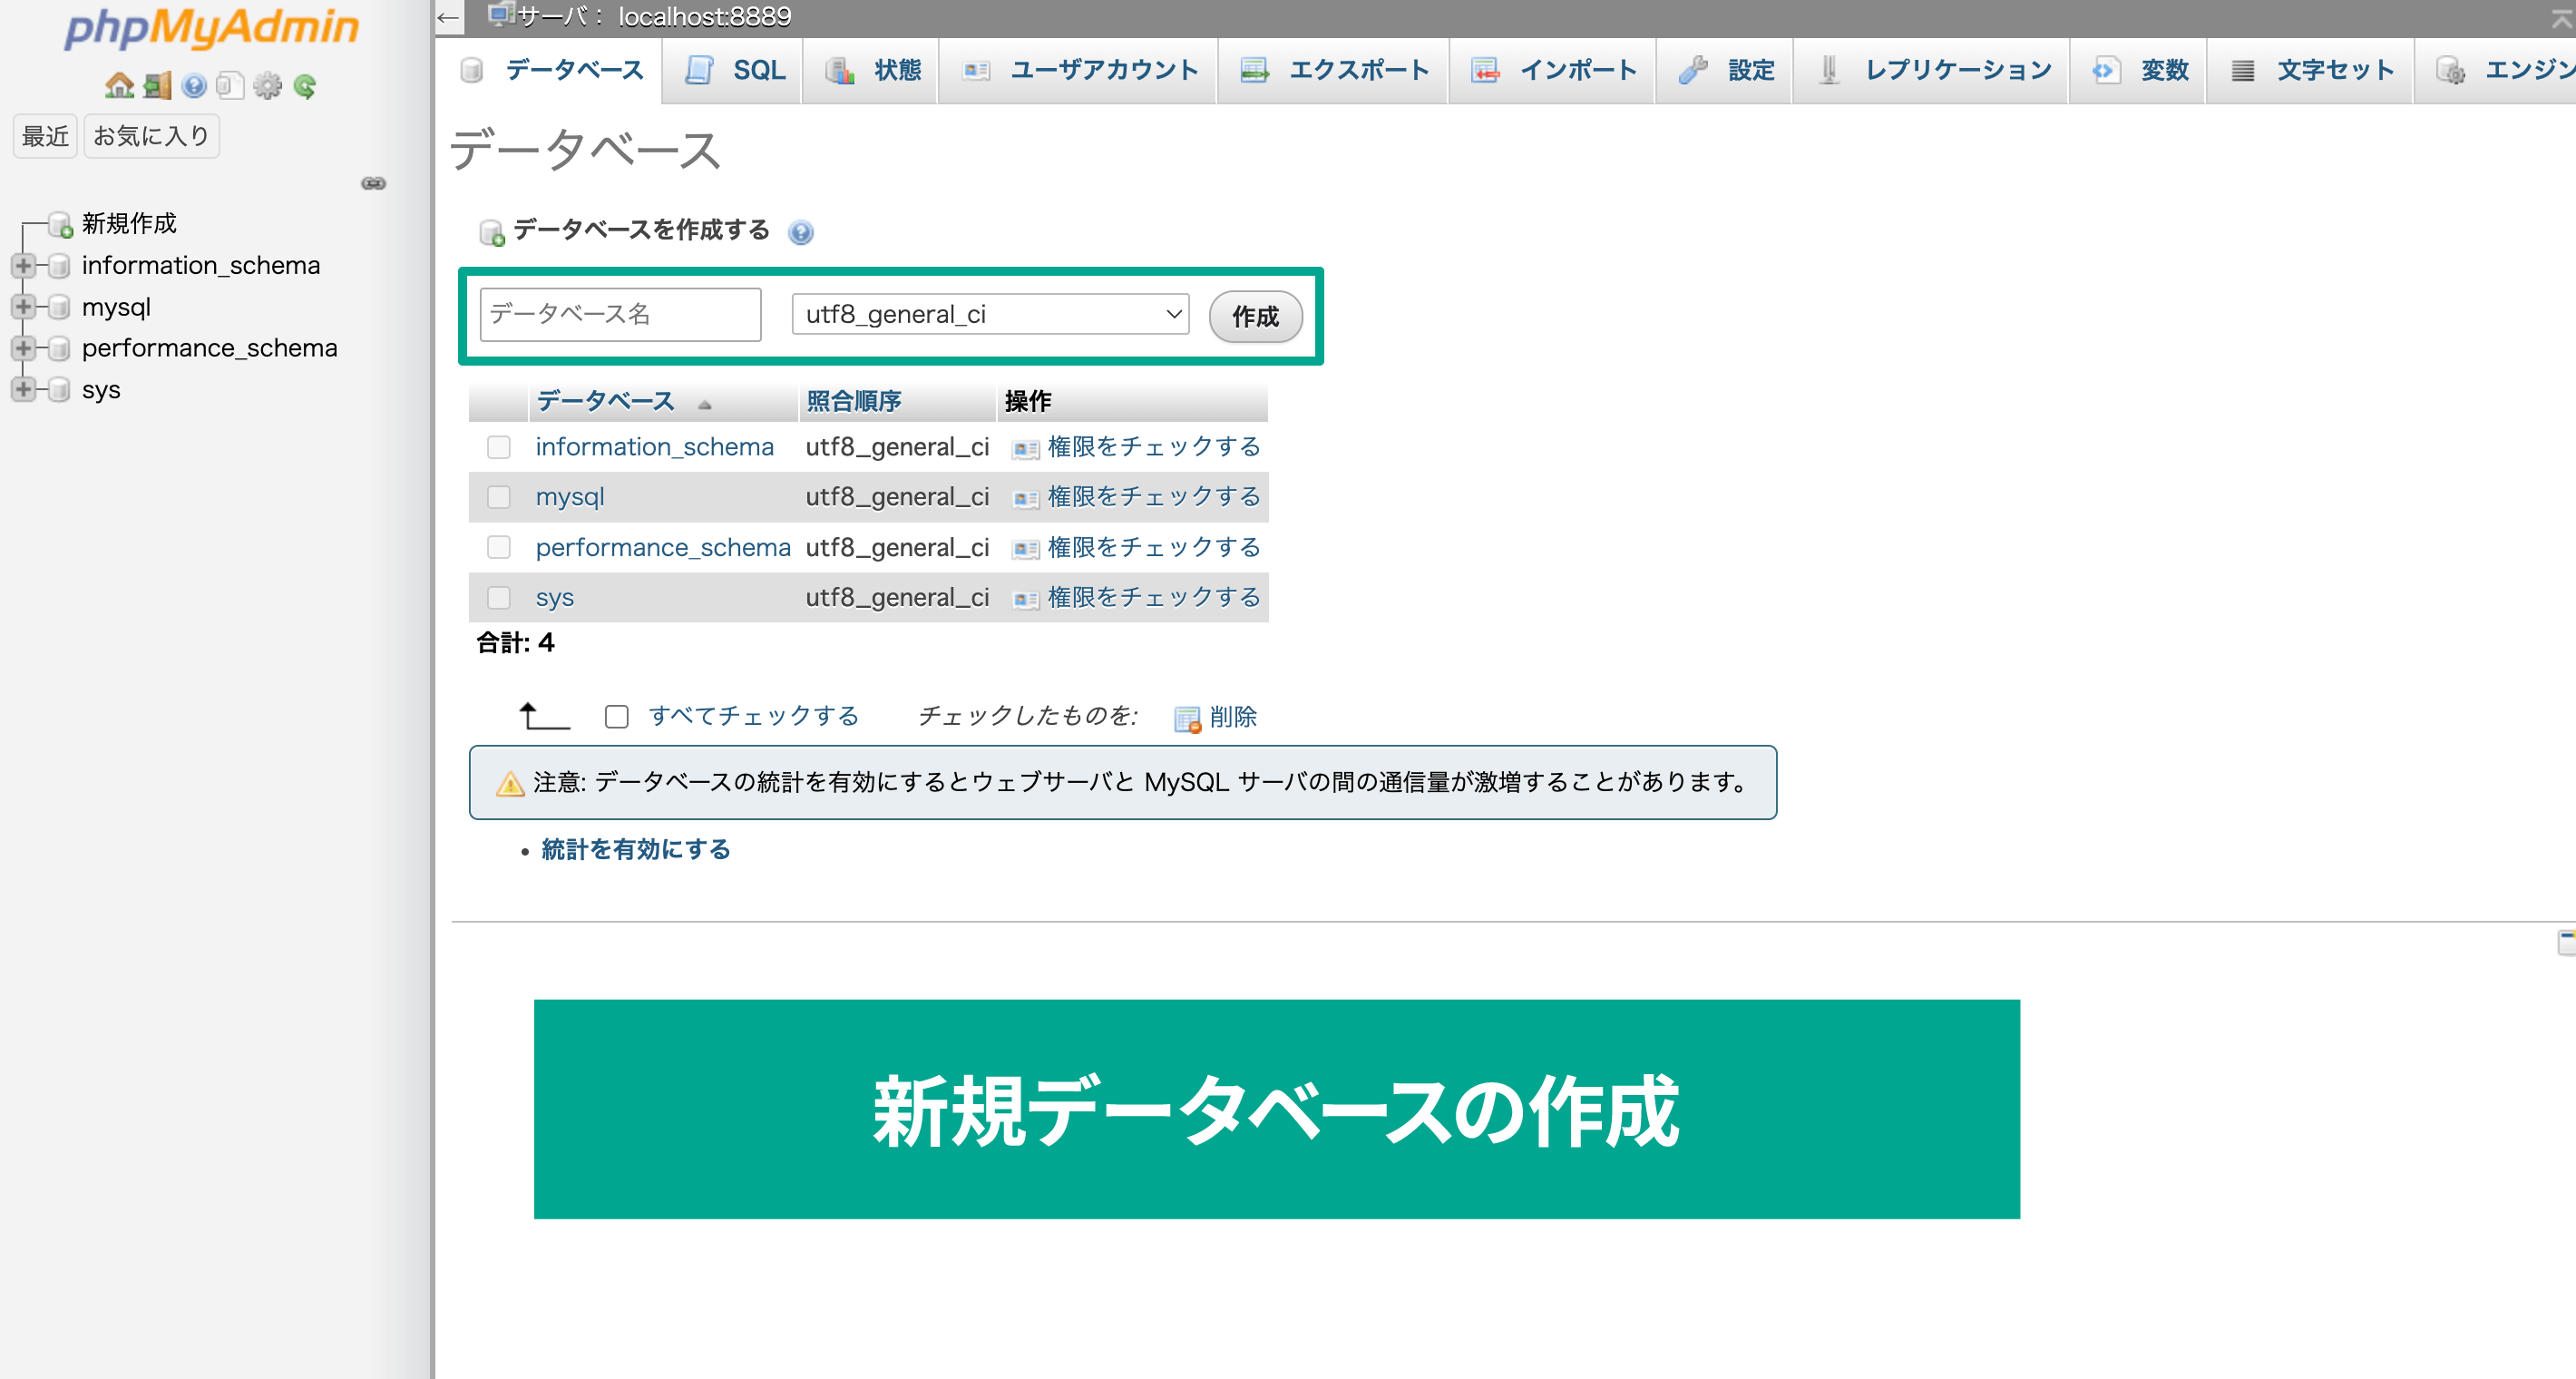This screenshot has width=2576, height=1379.
Task: Open performance_schema link in table
Action: click(663, 547)
